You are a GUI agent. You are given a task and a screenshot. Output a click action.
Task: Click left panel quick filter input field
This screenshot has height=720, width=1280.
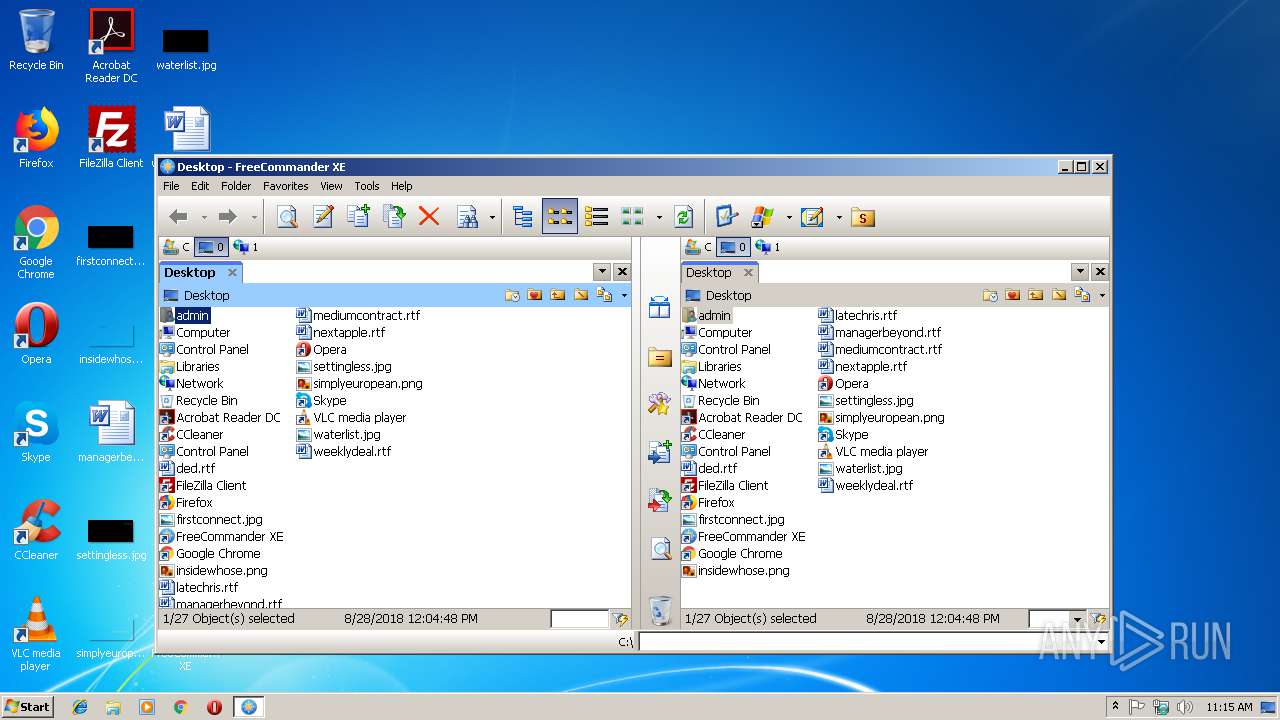point(579,619)
